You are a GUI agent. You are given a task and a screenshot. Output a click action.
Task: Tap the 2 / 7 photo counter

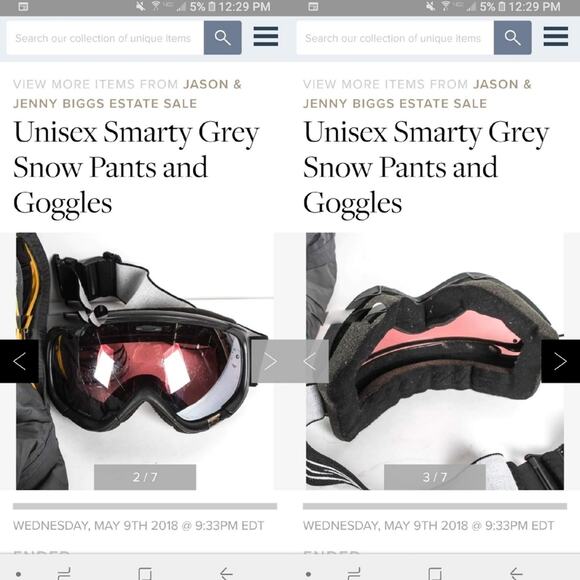click(x=145, y=477)
